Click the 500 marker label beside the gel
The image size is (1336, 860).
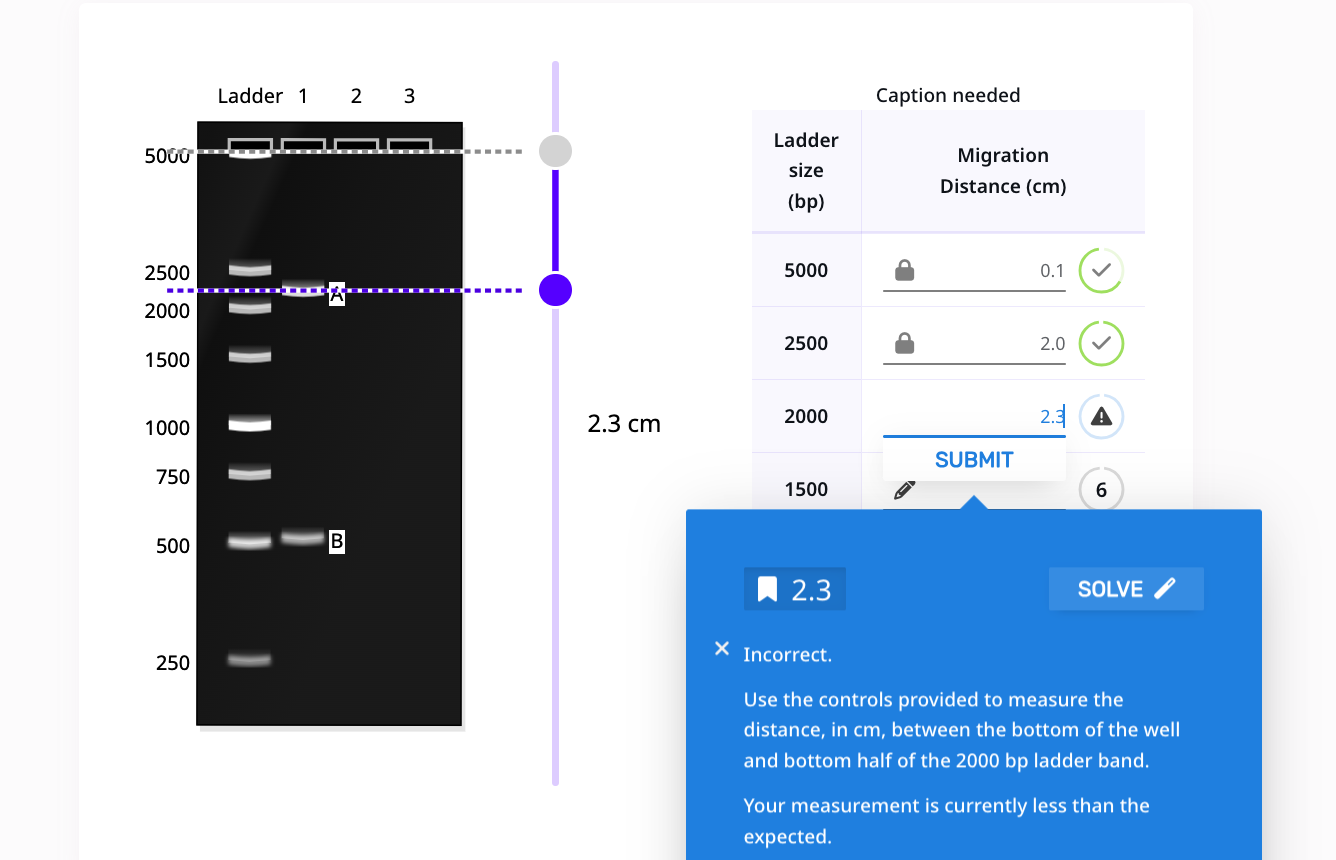(x=173, y=546)
